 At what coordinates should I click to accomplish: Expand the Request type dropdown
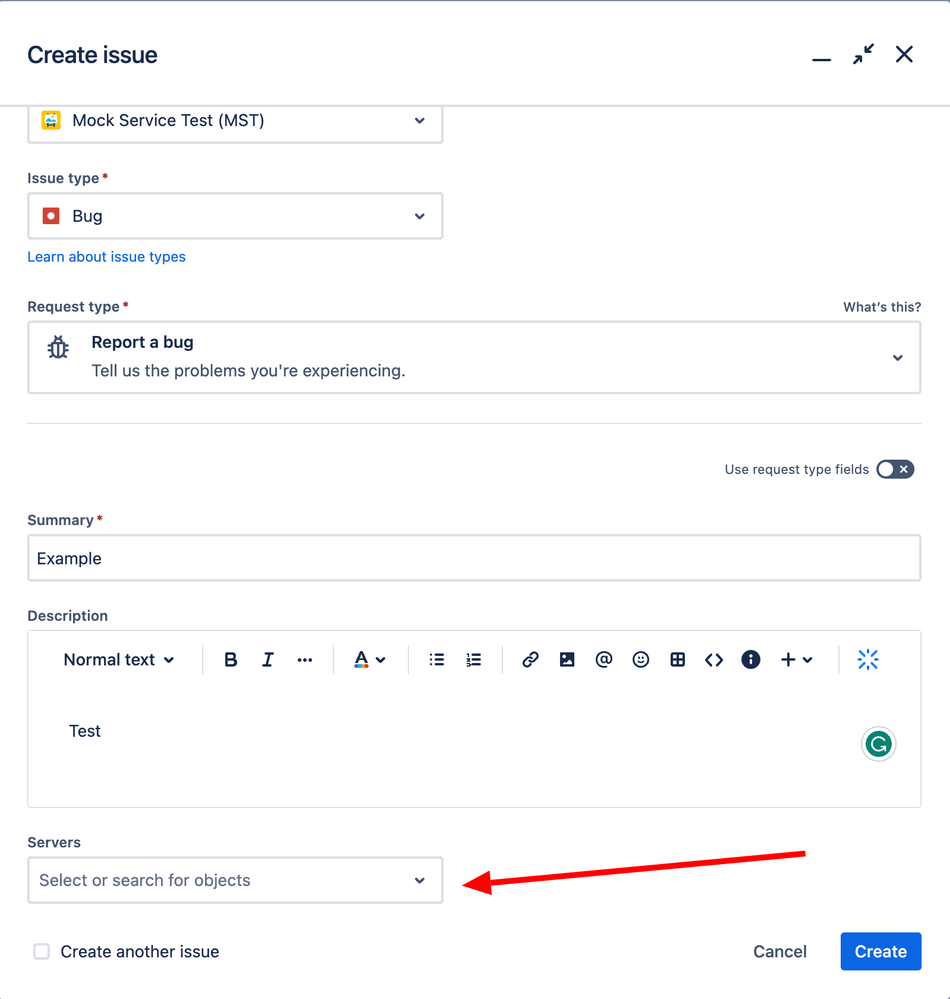click(474, 357)
